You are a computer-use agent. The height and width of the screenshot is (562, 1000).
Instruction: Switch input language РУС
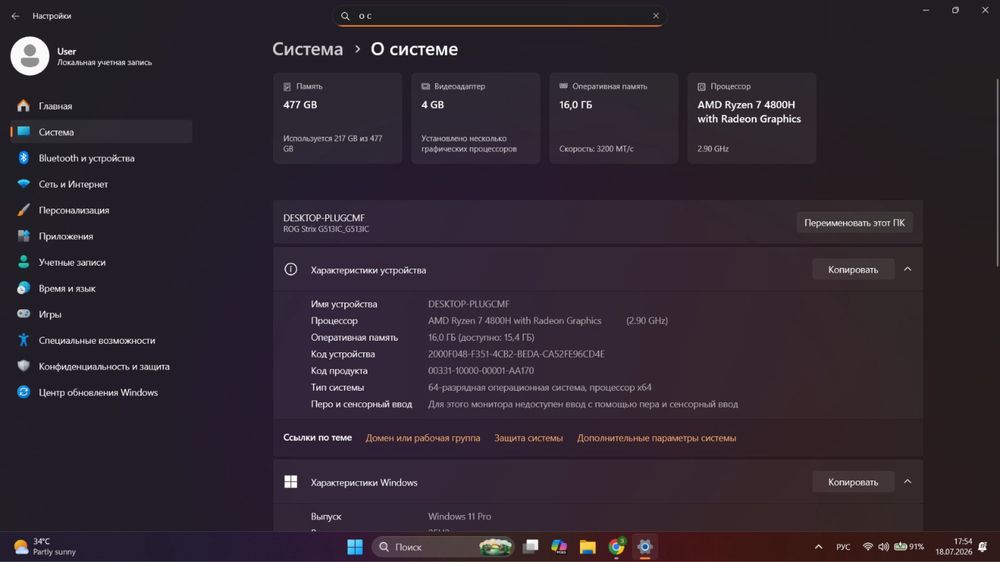point(843,547)
